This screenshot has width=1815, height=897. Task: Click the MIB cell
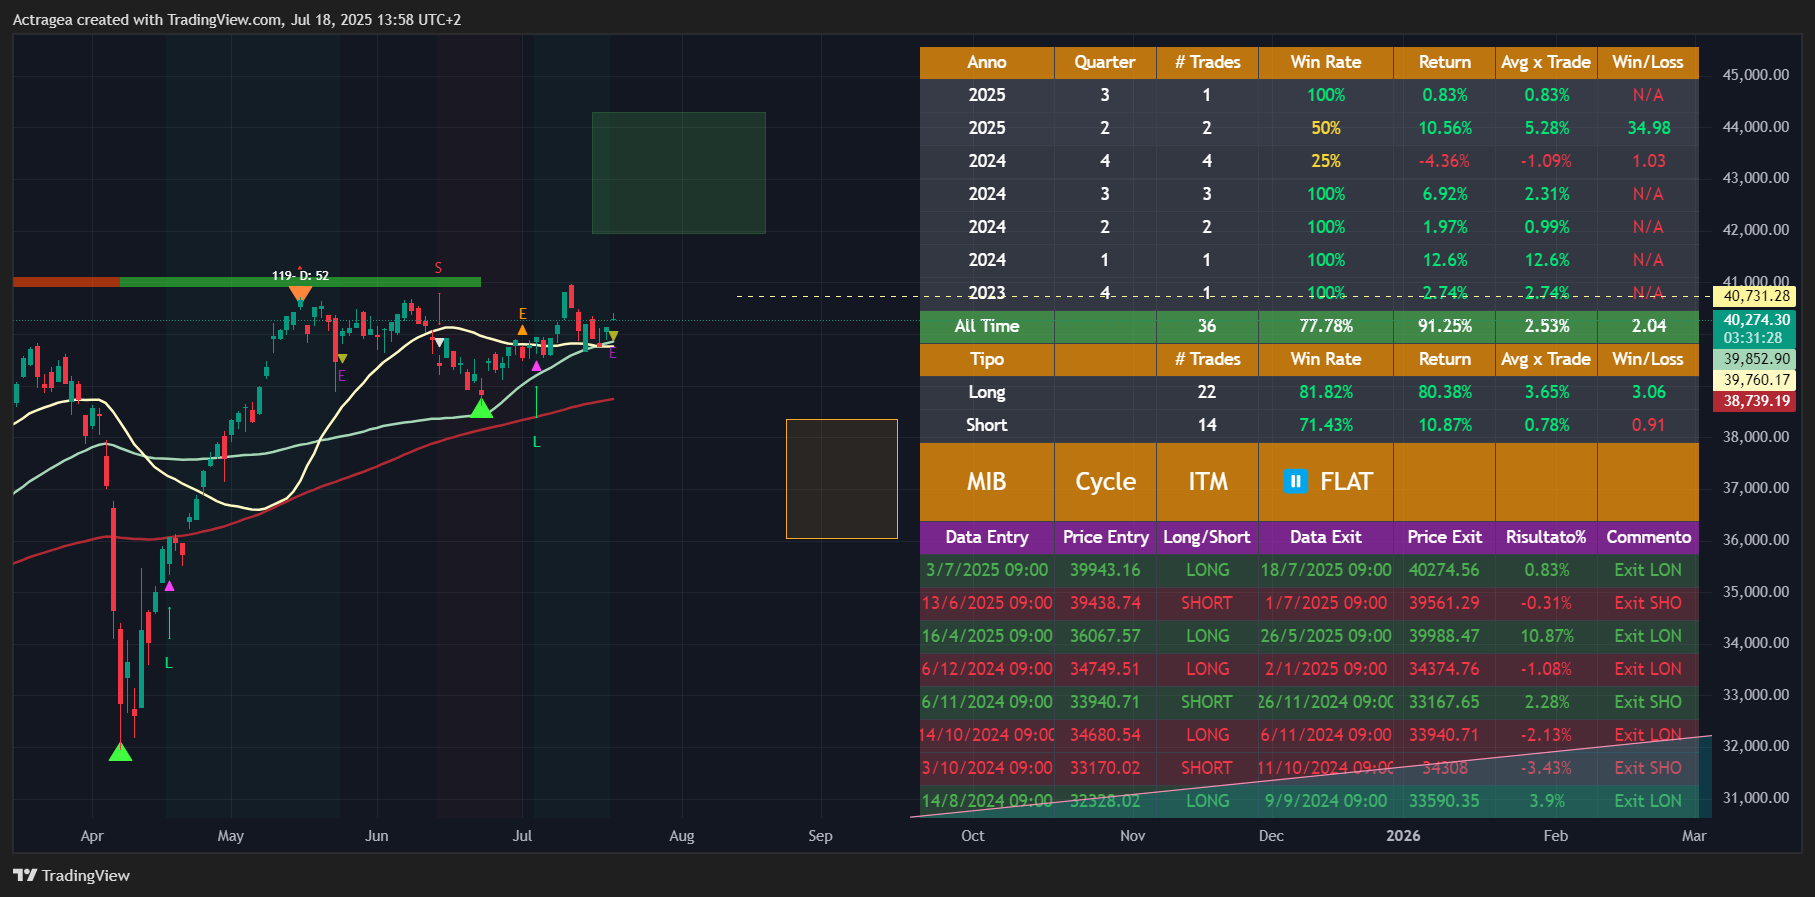987,482
